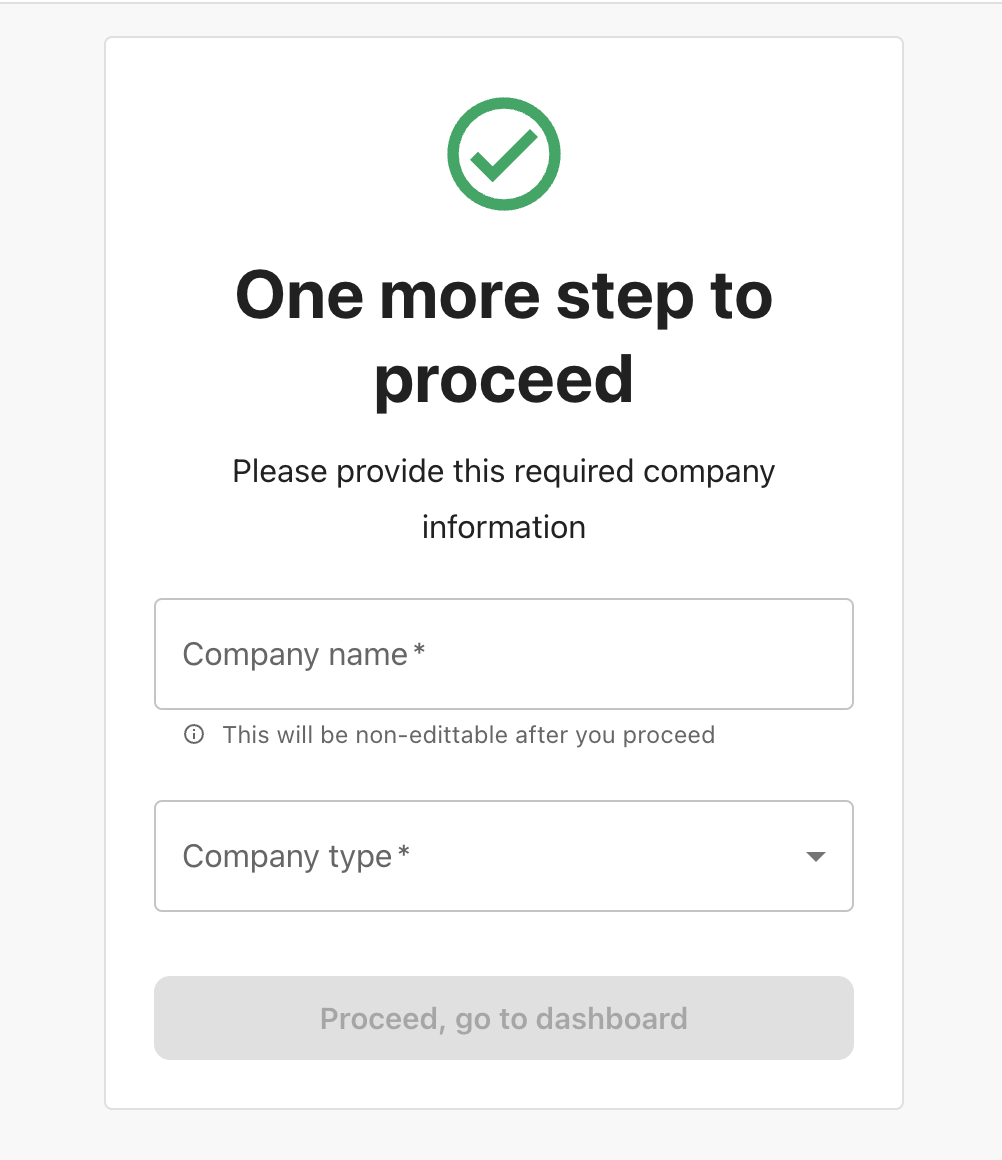Click the asterisk next to Company name
This screenshot has width=1002, height=1160.
pos(420,648)
